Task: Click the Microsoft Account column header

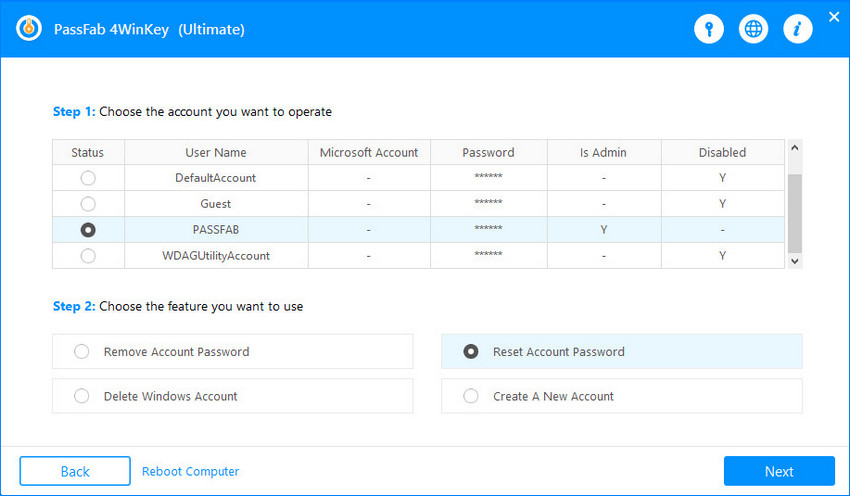Action: [369, 152]
